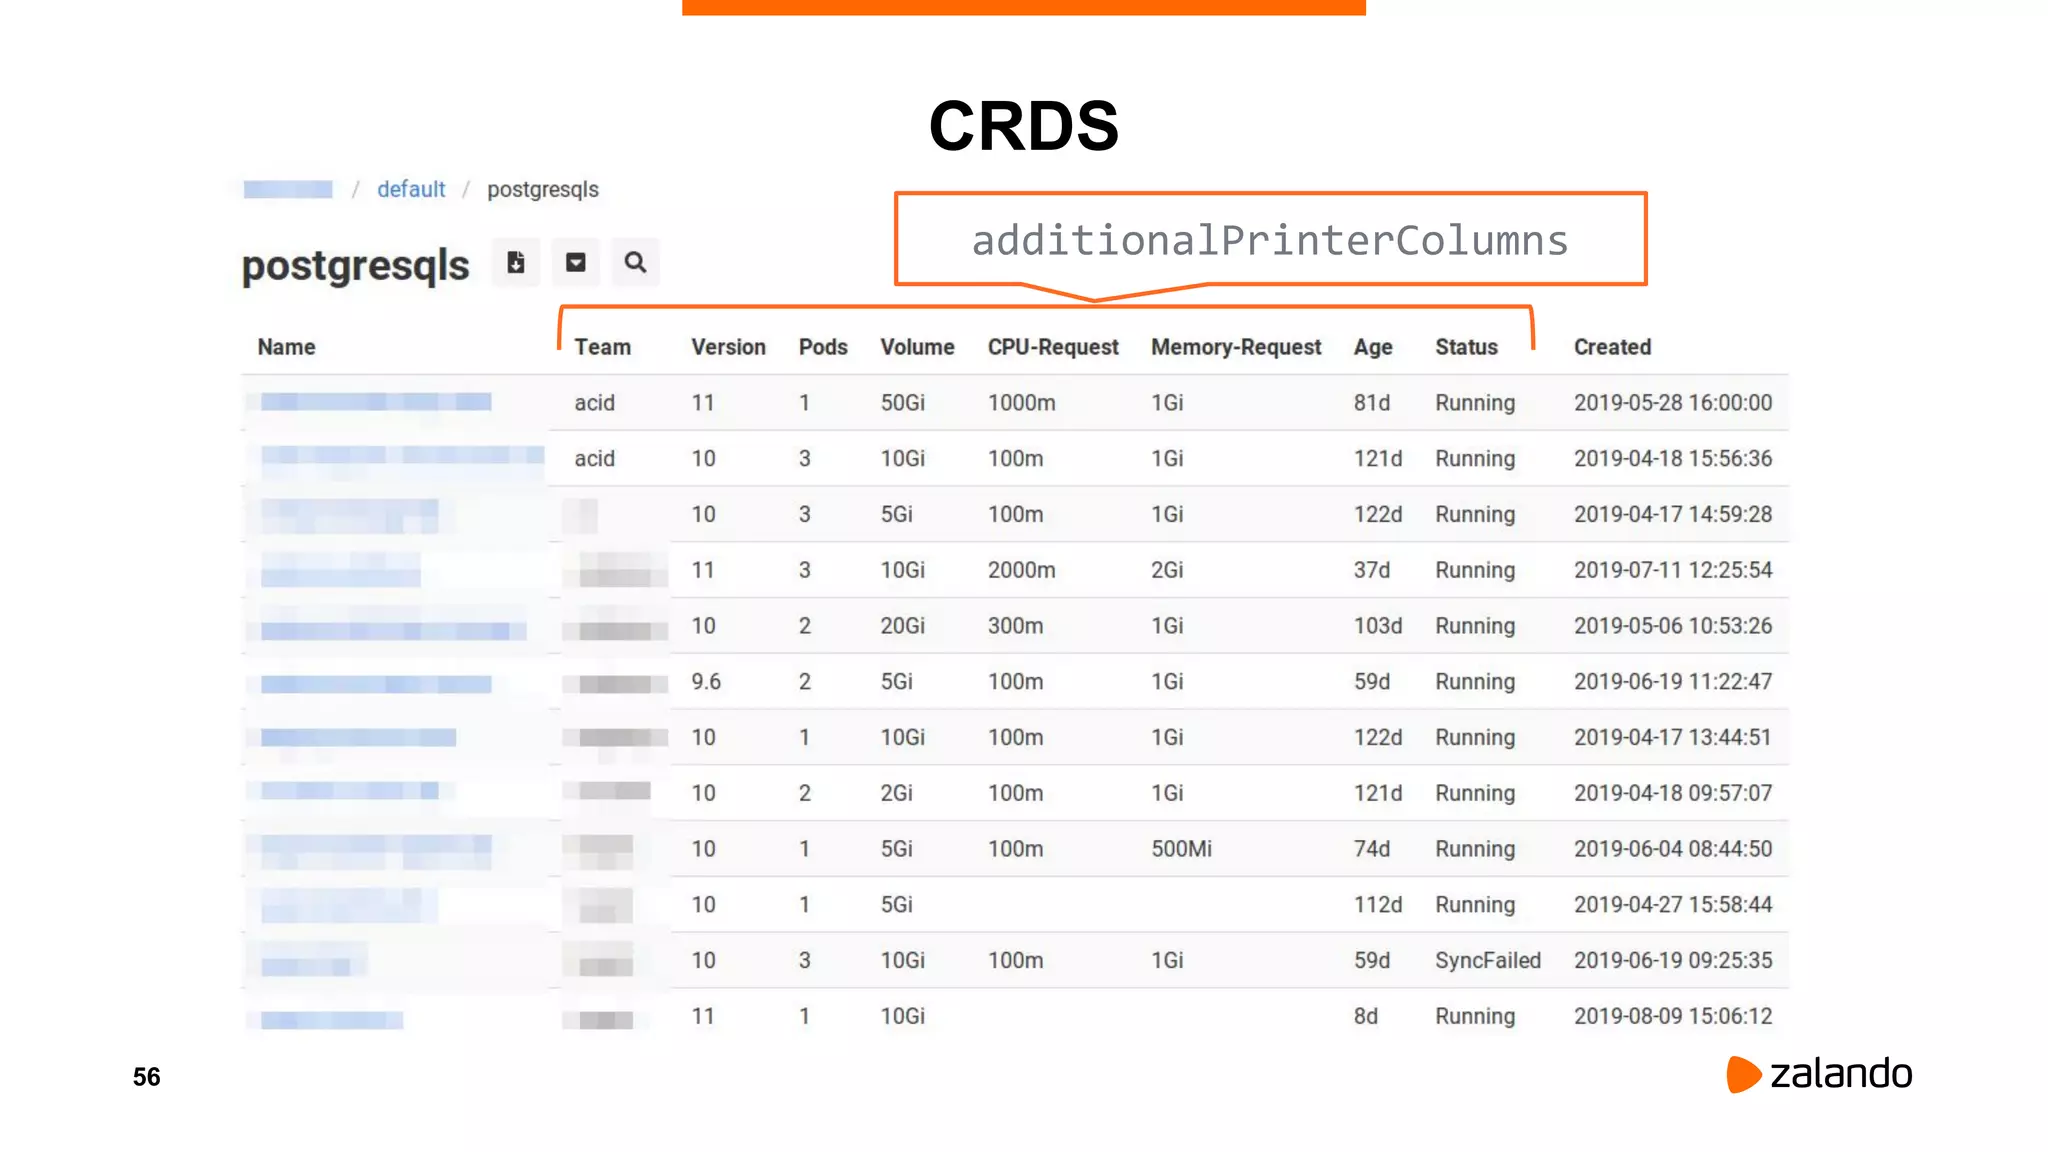This screenshot has height=1152, width=2048.
Task: Sort by the Pods column header
Action: point(823,347)
